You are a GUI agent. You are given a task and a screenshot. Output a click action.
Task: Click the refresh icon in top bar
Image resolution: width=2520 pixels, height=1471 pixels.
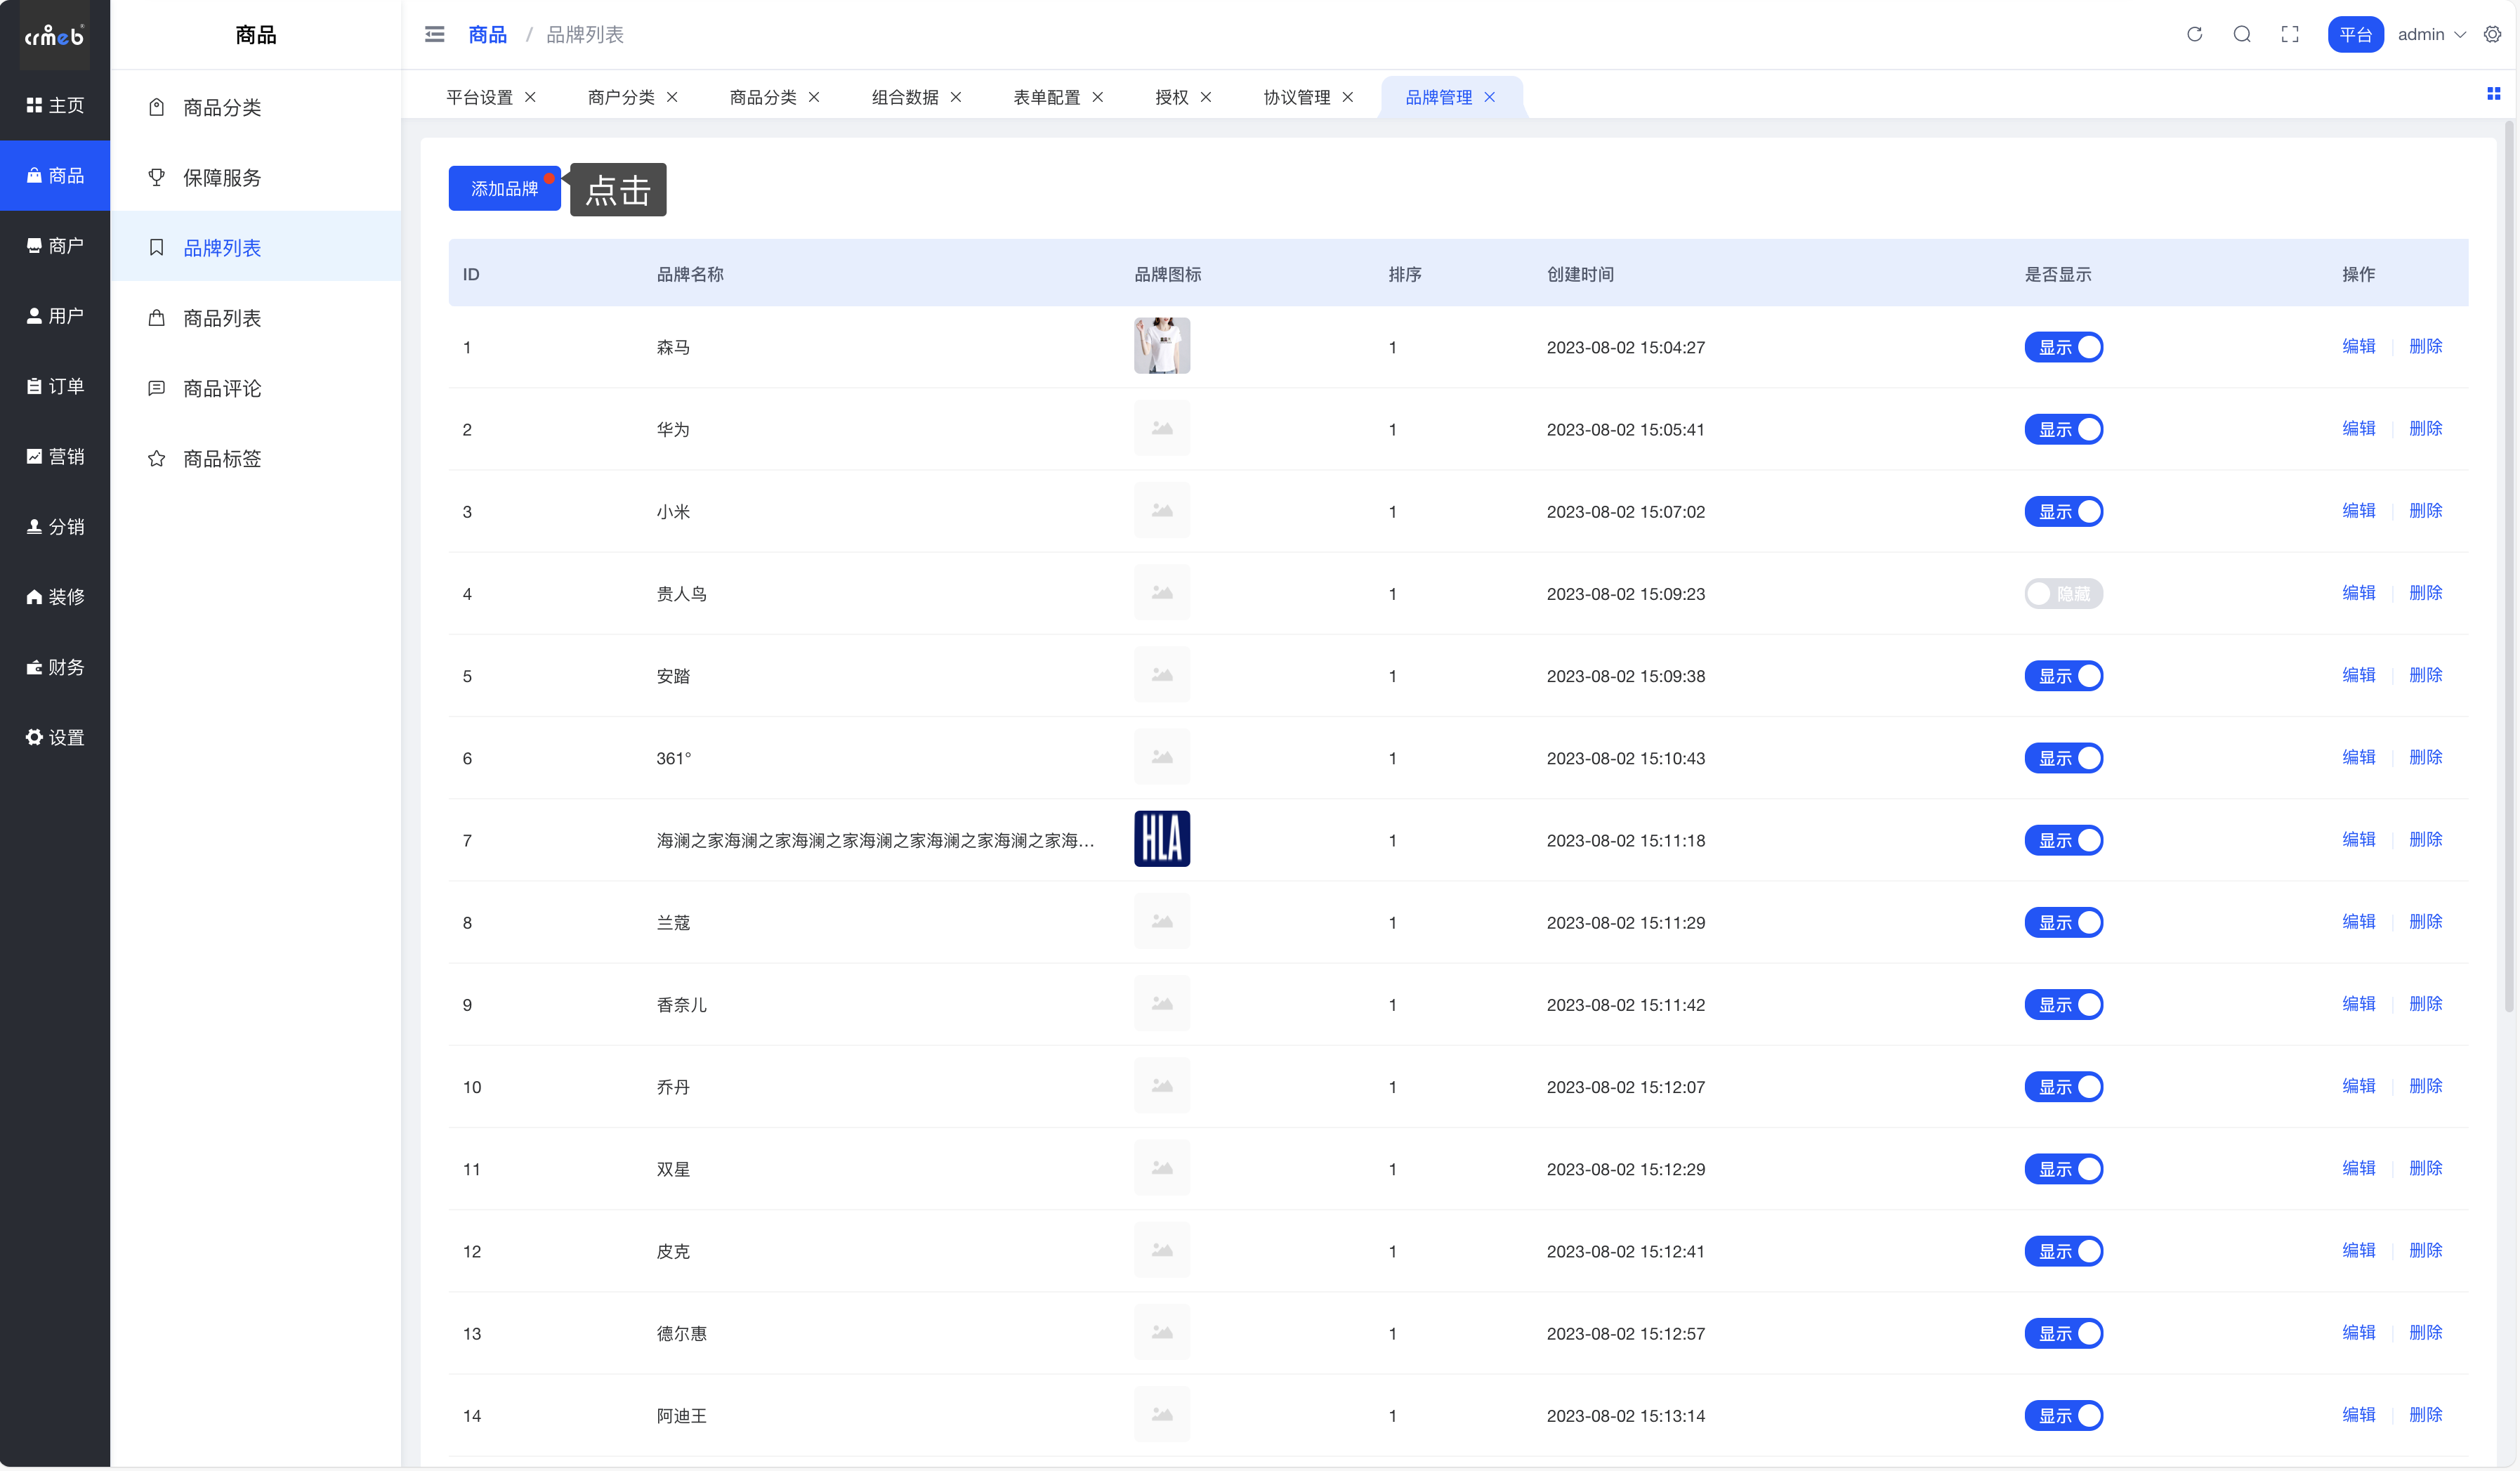pos(2194,34)
